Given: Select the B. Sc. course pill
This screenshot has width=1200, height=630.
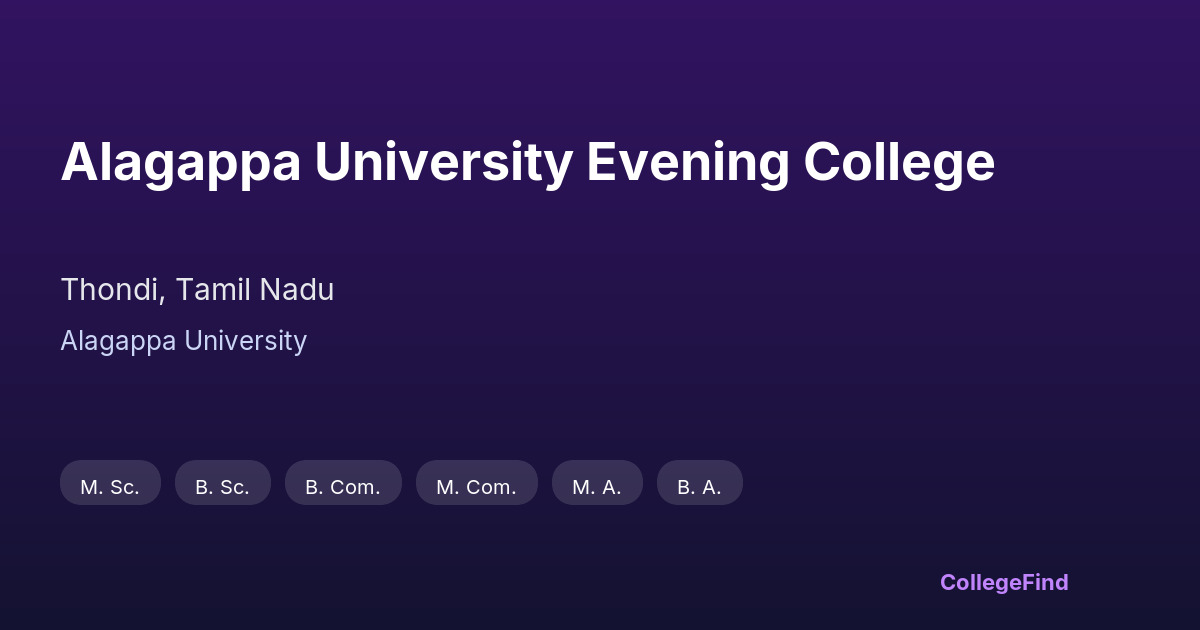Looking at the screenshot, I should (x=222, y=487).
